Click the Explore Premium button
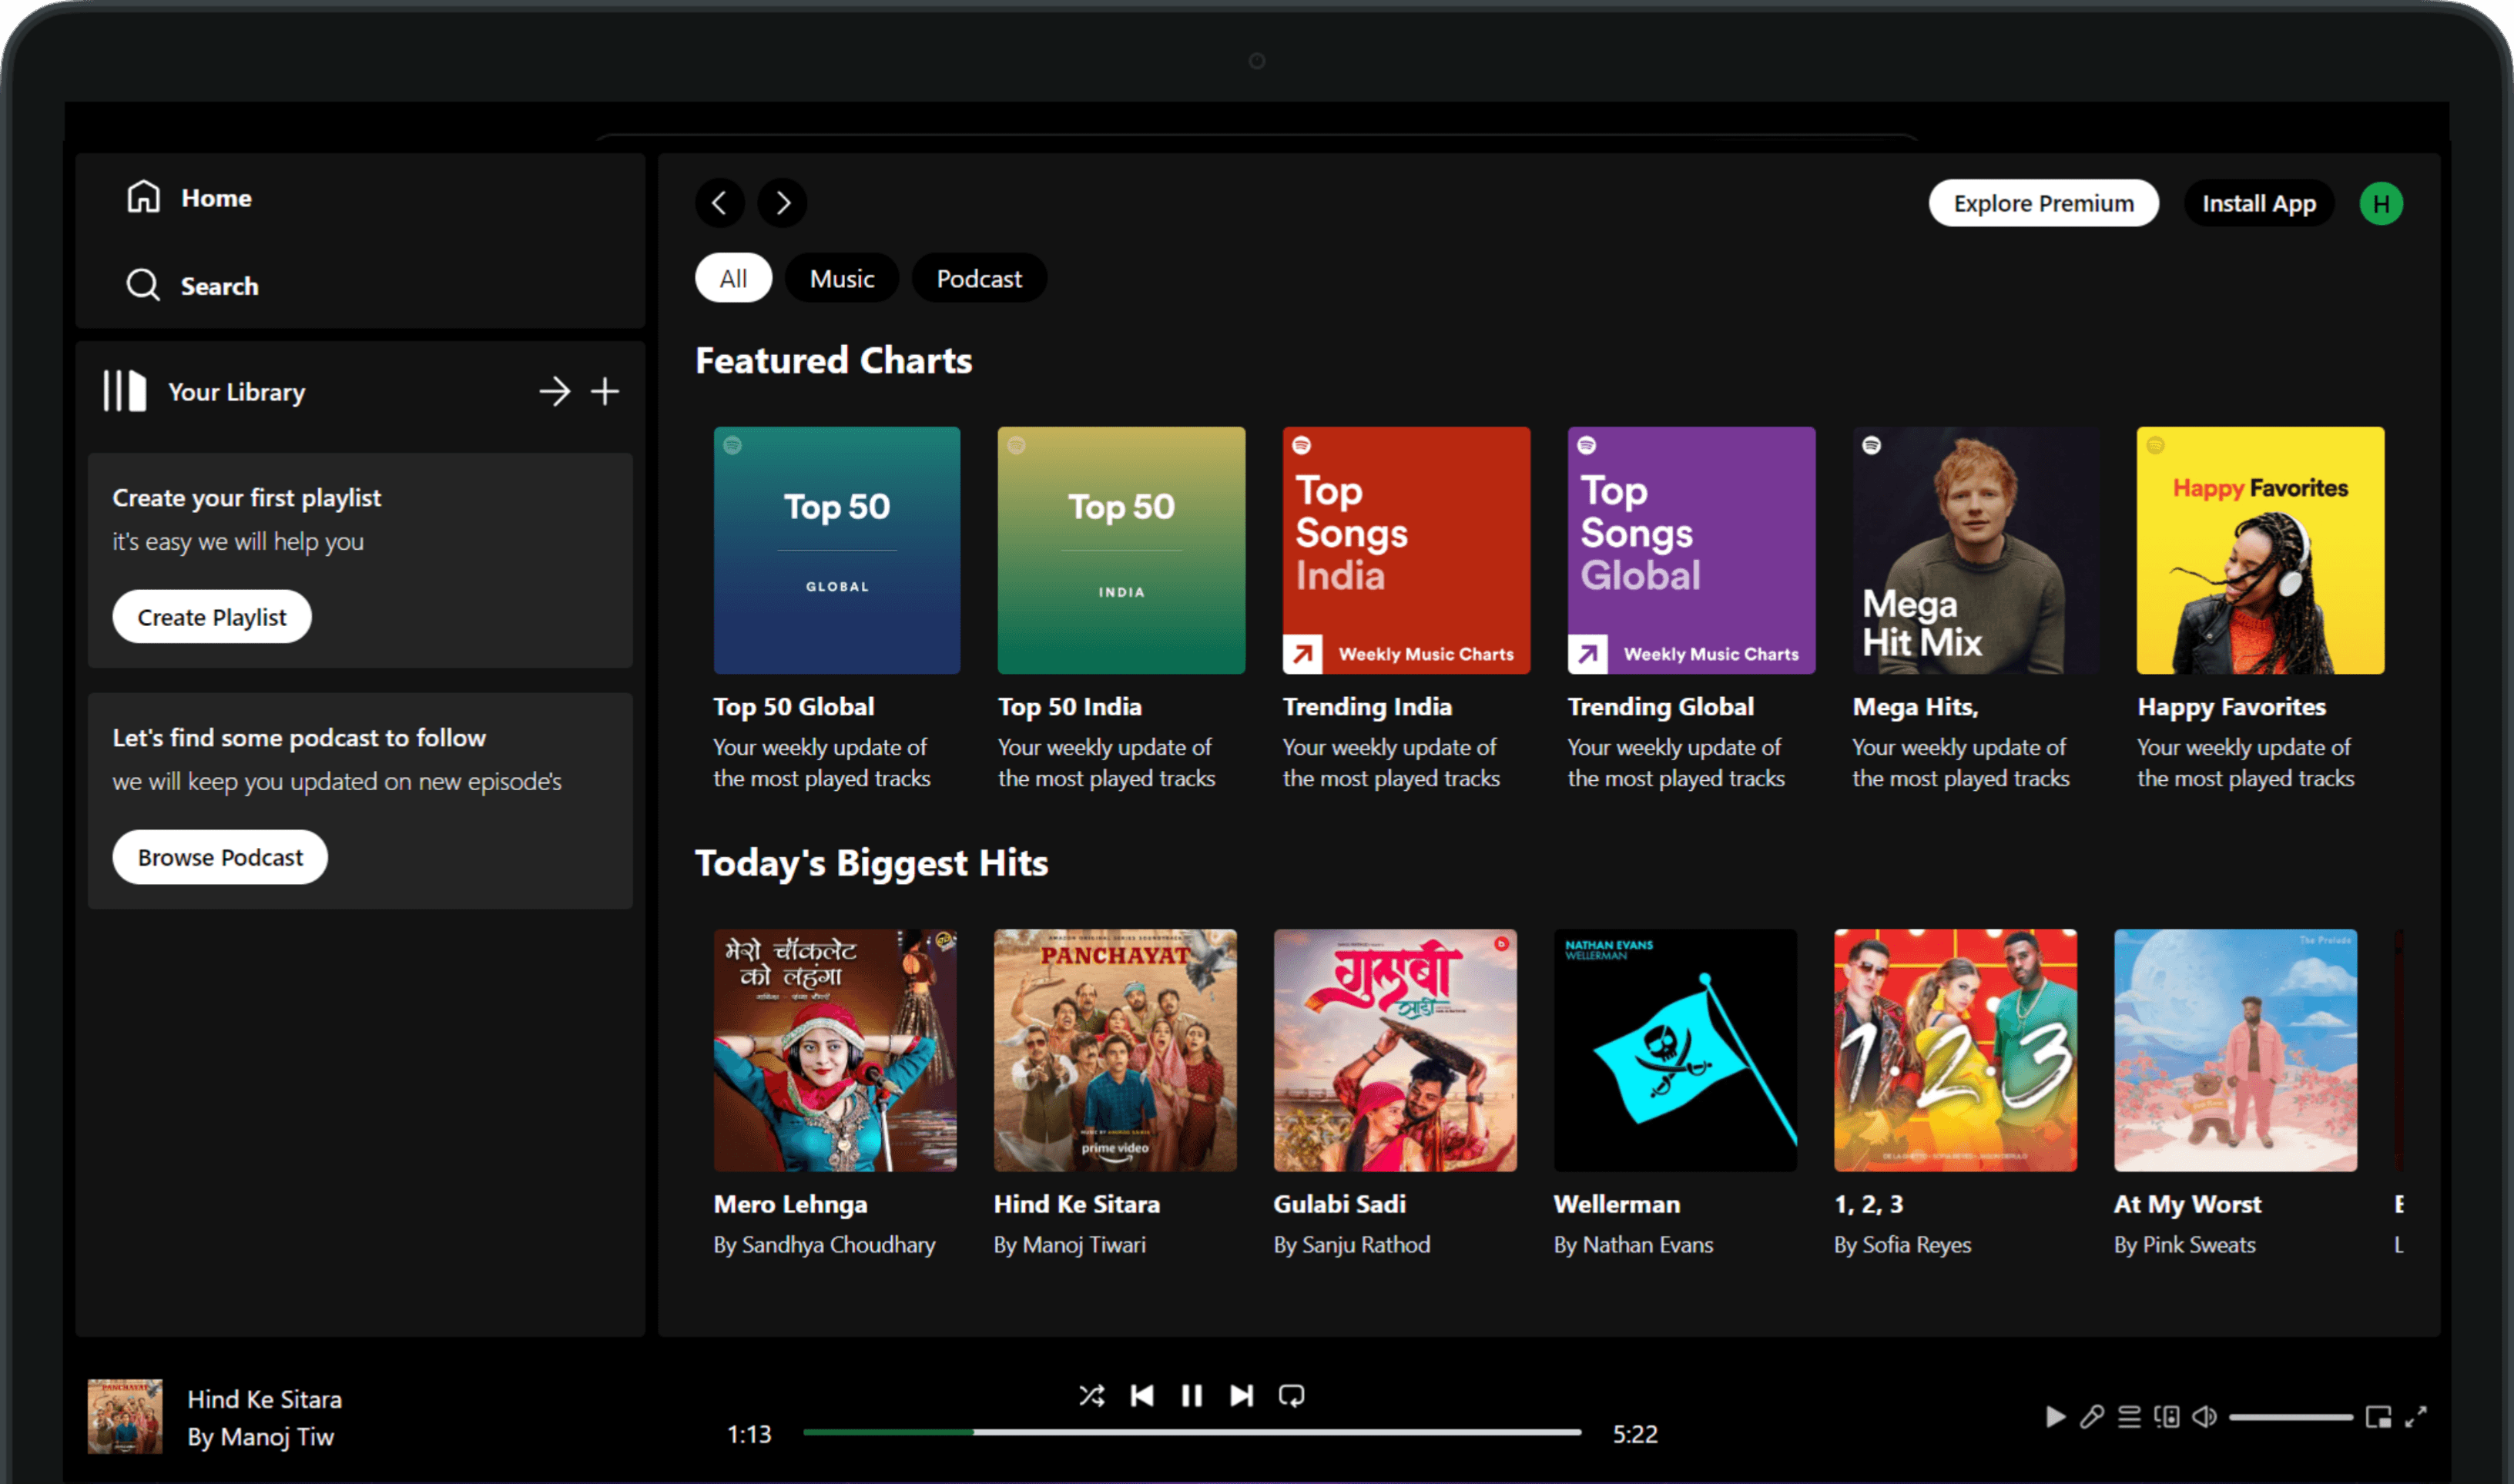2514x1484 pixels. 2043,203
